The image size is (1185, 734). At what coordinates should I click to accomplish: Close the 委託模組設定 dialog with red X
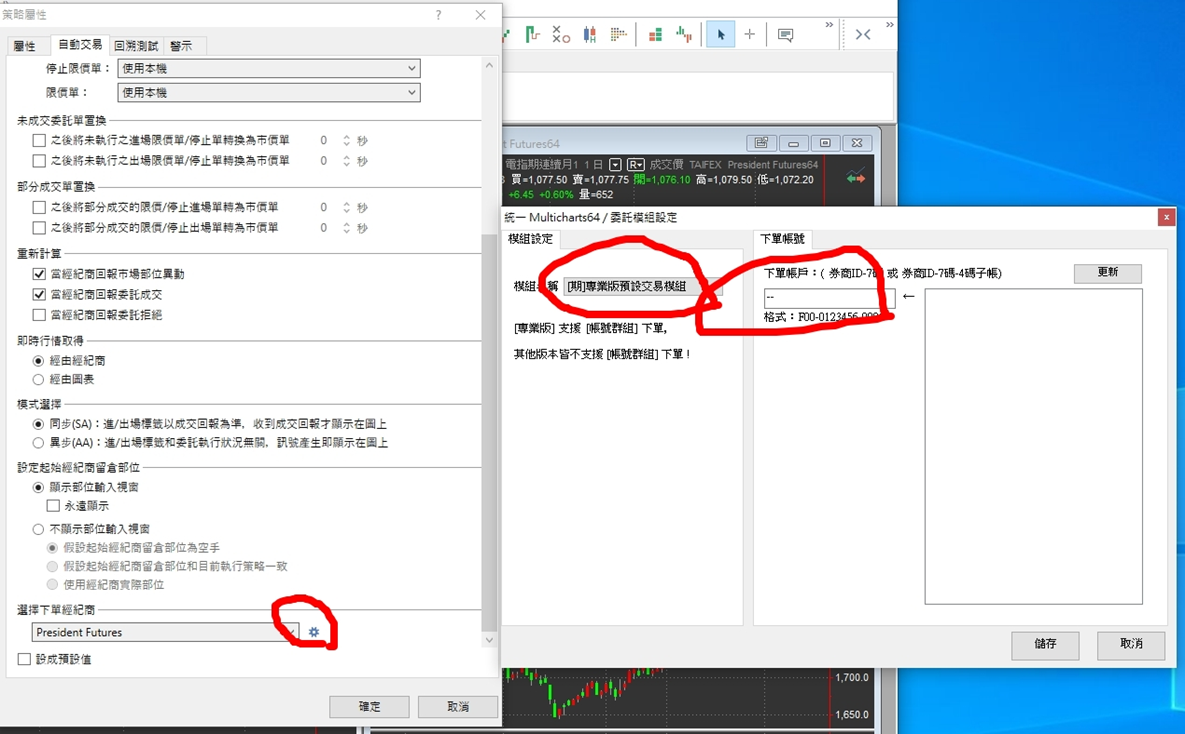(x=1166, y=217)
